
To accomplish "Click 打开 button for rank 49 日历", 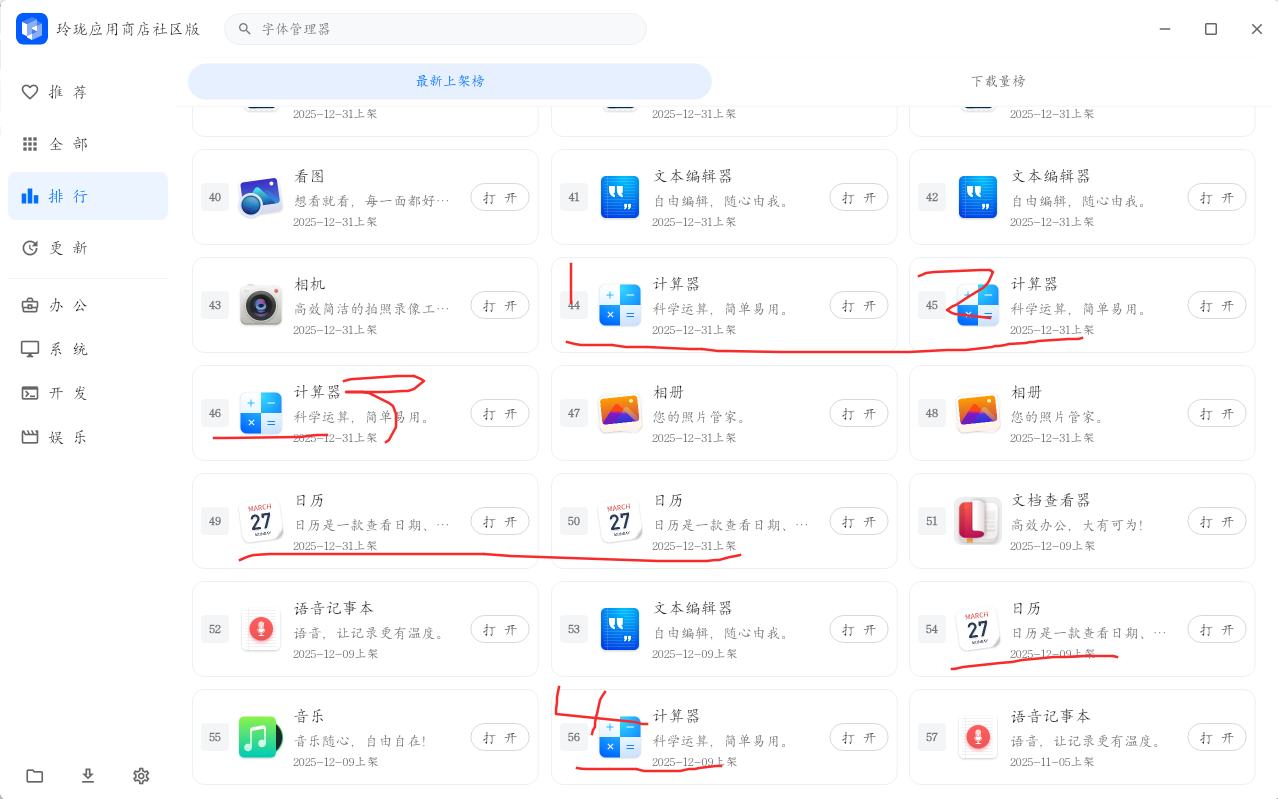I will tap(500, 521).
